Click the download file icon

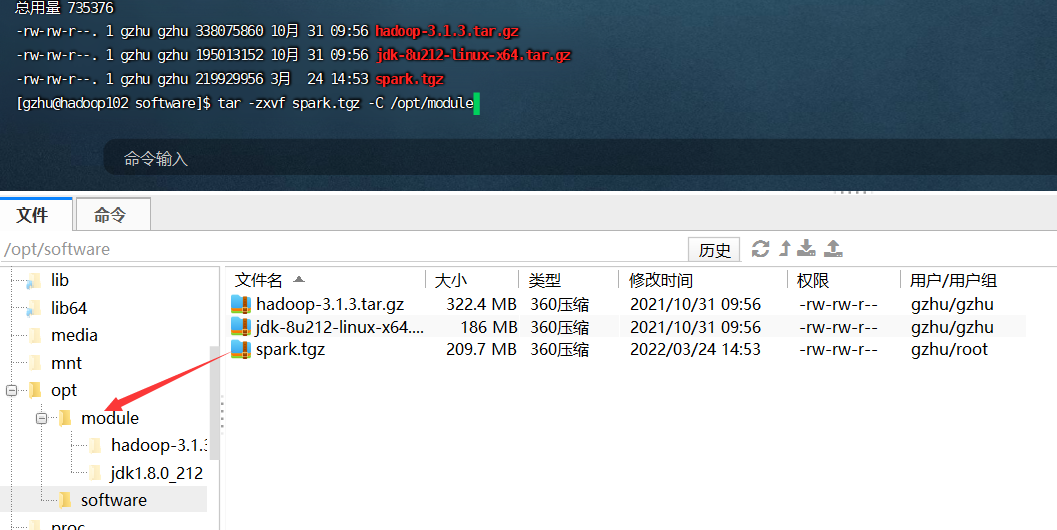[x=806, y=249]
